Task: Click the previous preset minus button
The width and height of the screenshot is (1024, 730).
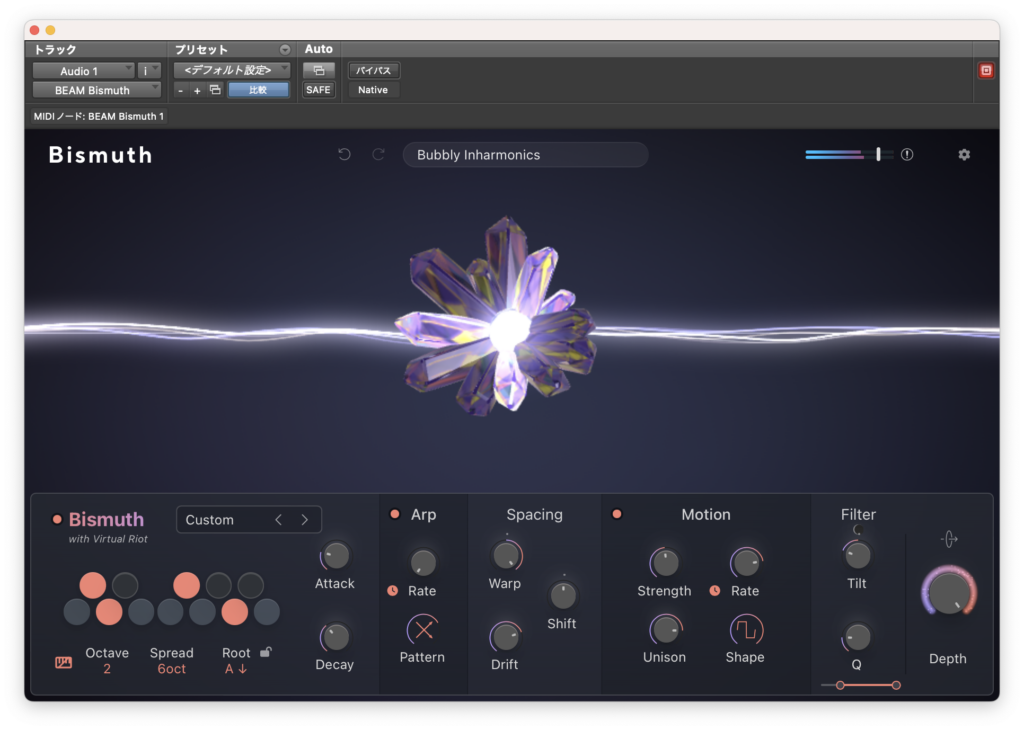Action: point(180,91)
